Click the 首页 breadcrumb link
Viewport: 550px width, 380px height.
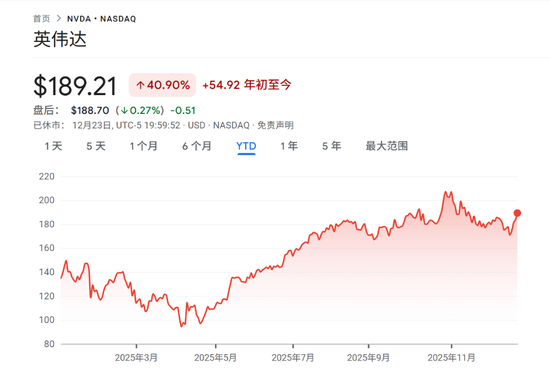click(x=42, y=19)
